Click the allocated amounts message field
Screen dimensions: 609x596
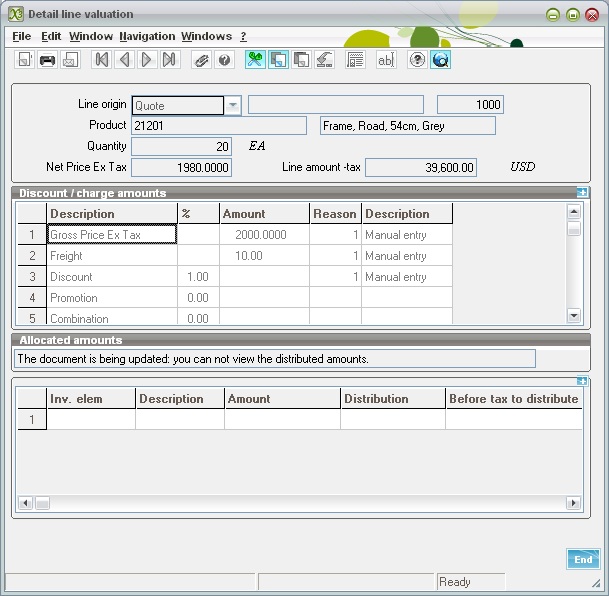[x=275, y=358]
